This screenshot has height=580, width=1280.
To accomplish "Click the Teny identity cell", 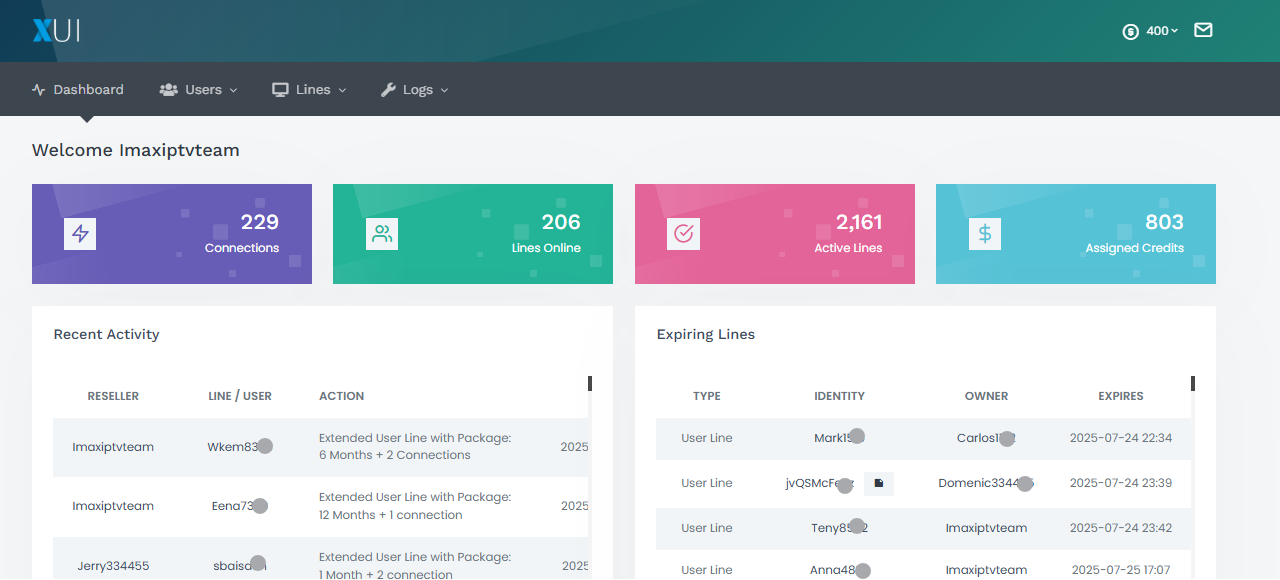I will click(840, 528).
